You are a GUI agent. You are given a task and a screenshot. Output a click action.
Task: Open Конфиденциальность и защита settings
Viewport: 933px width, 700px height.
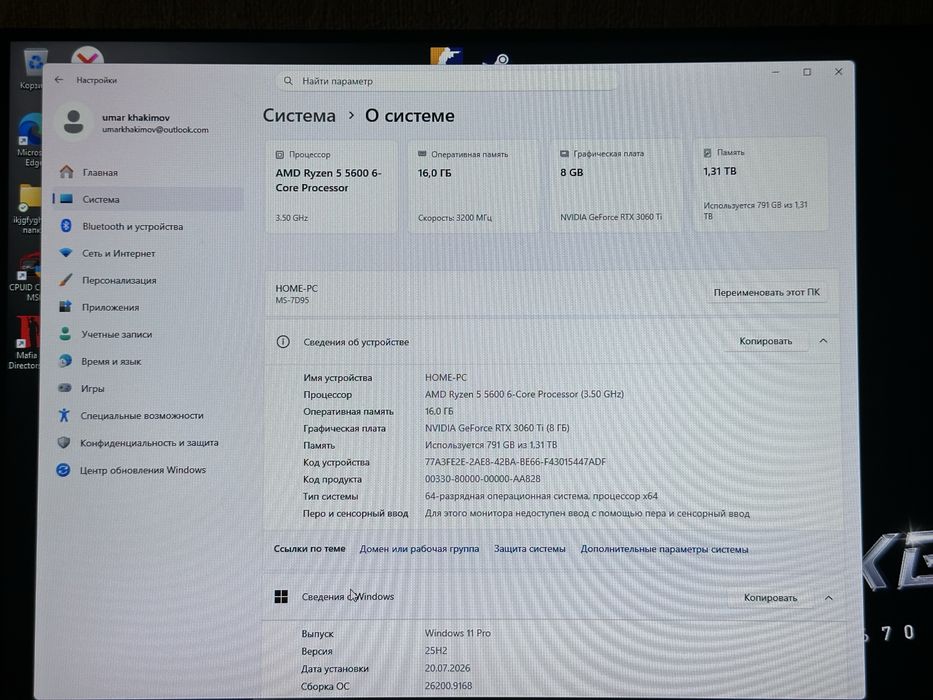click(x=148, y=442)
